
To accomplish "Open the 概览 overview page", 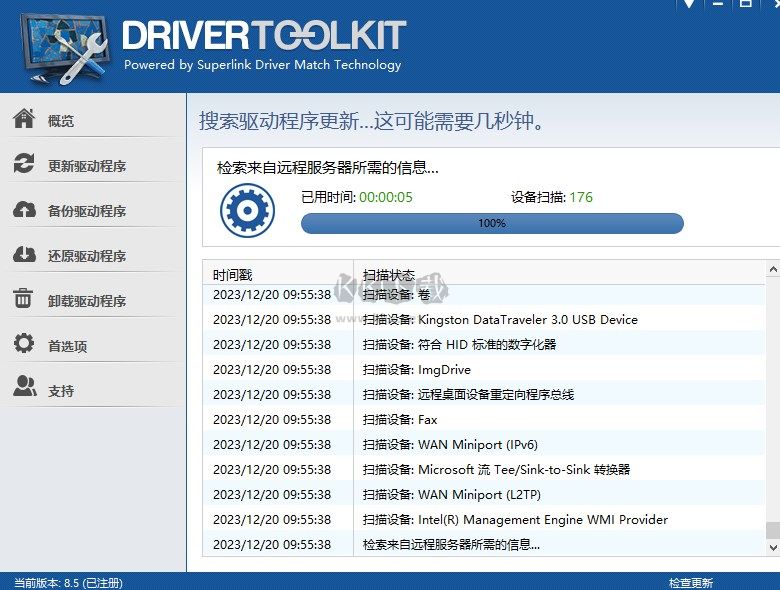I will (x=61, y=121).
